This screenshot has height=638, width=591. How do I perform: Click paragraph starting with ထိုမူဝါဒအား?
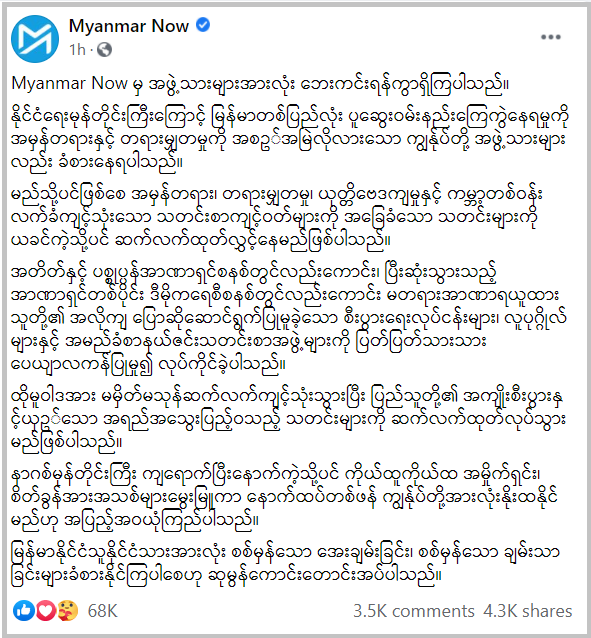tap(288, 419)
